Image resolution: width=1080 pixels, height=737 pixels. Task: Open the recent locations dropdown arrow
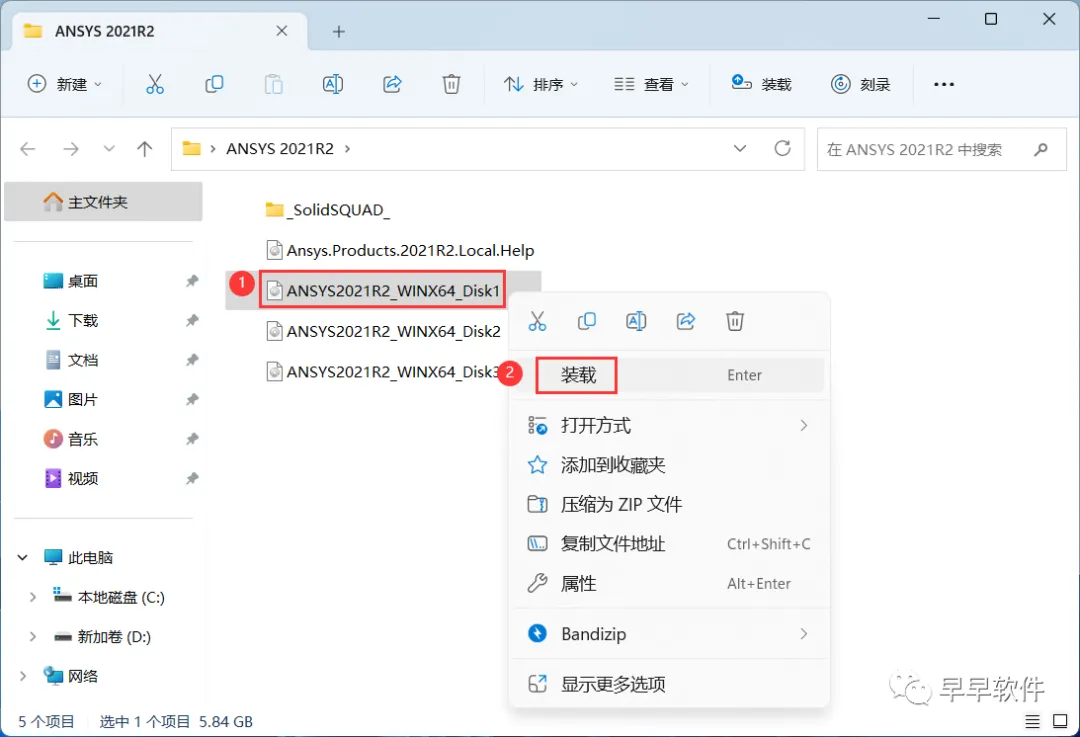pos(109,149)
